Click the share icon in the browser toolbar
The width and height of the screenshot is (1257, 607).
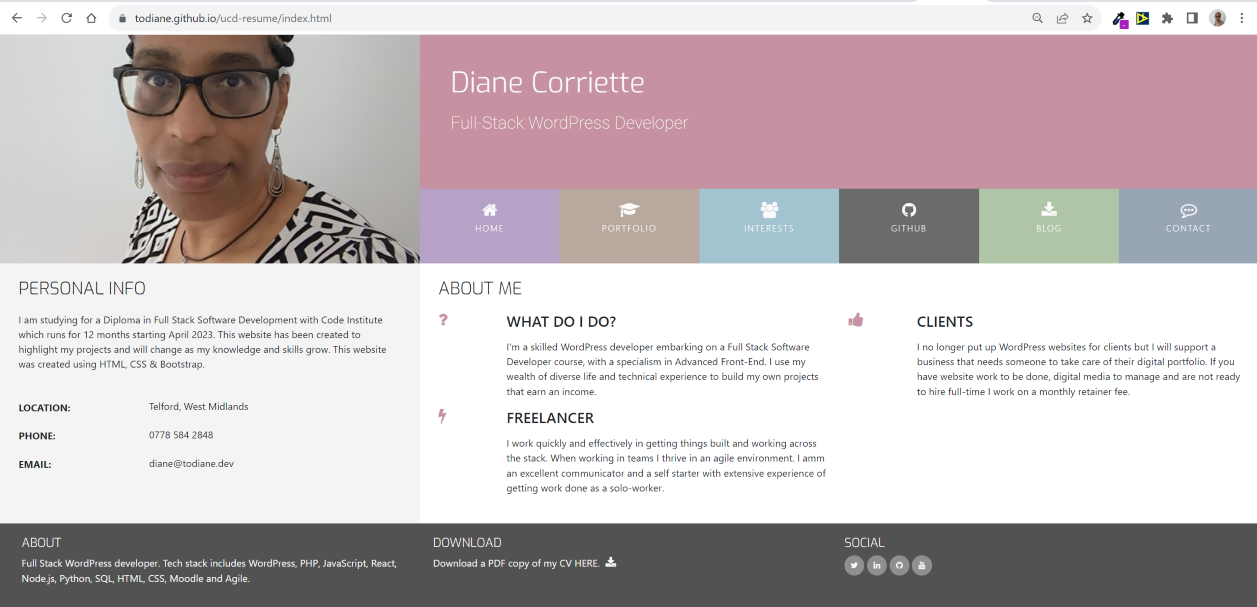point(1062,17)
